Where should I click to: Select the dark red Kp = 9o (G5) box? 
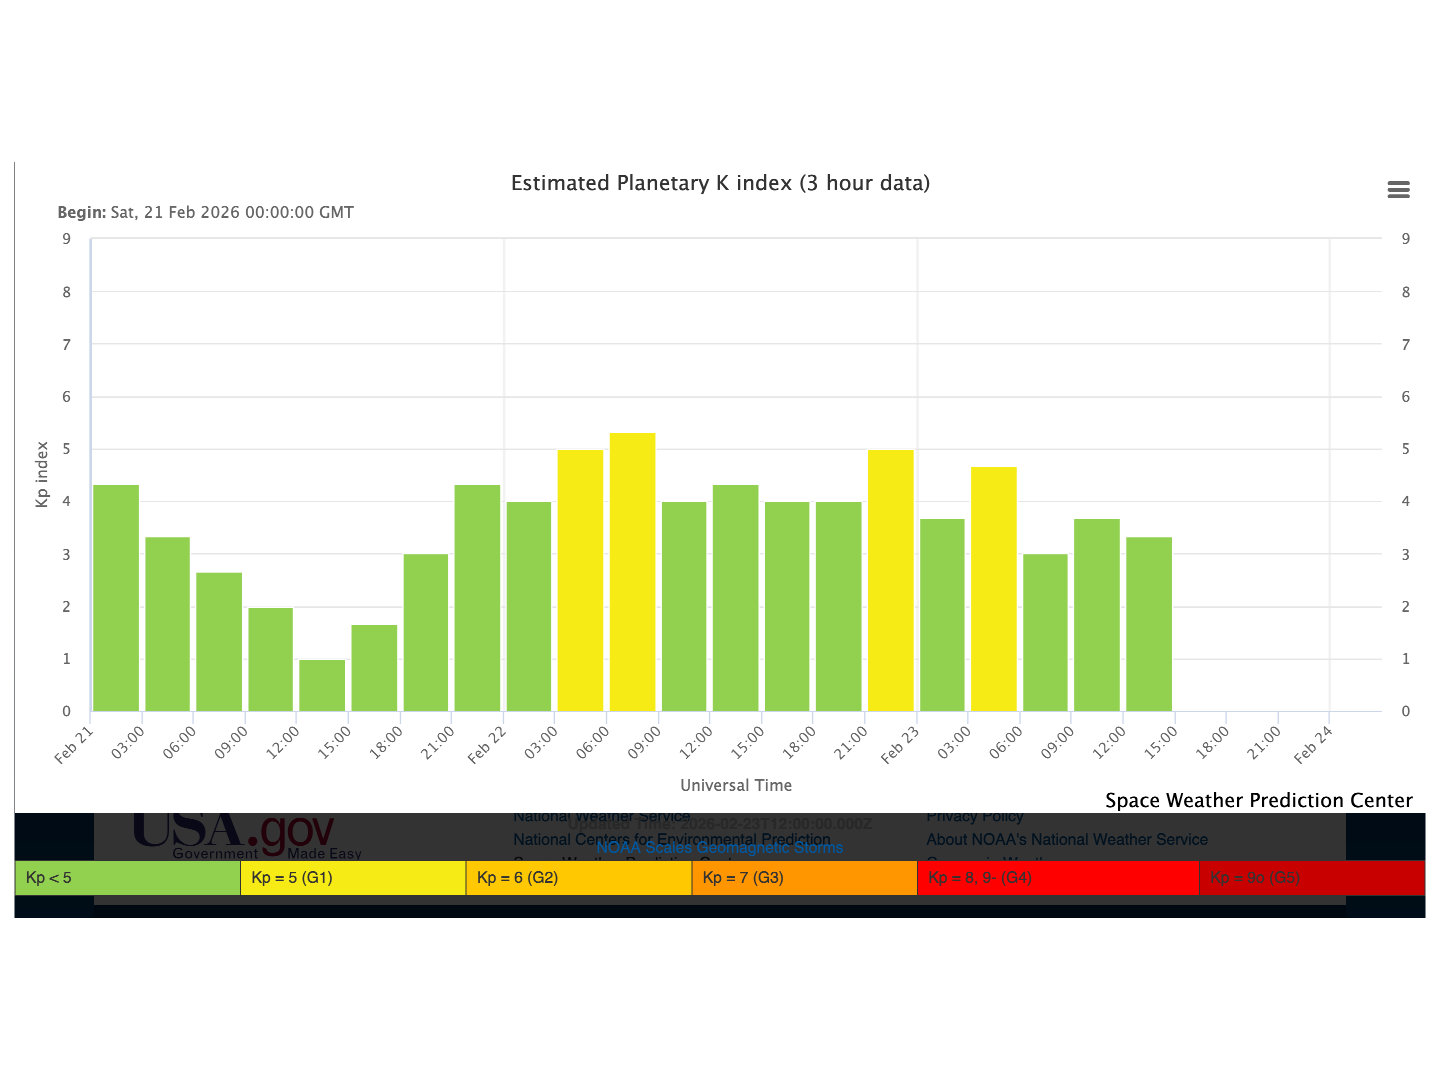pos(1311,878)
